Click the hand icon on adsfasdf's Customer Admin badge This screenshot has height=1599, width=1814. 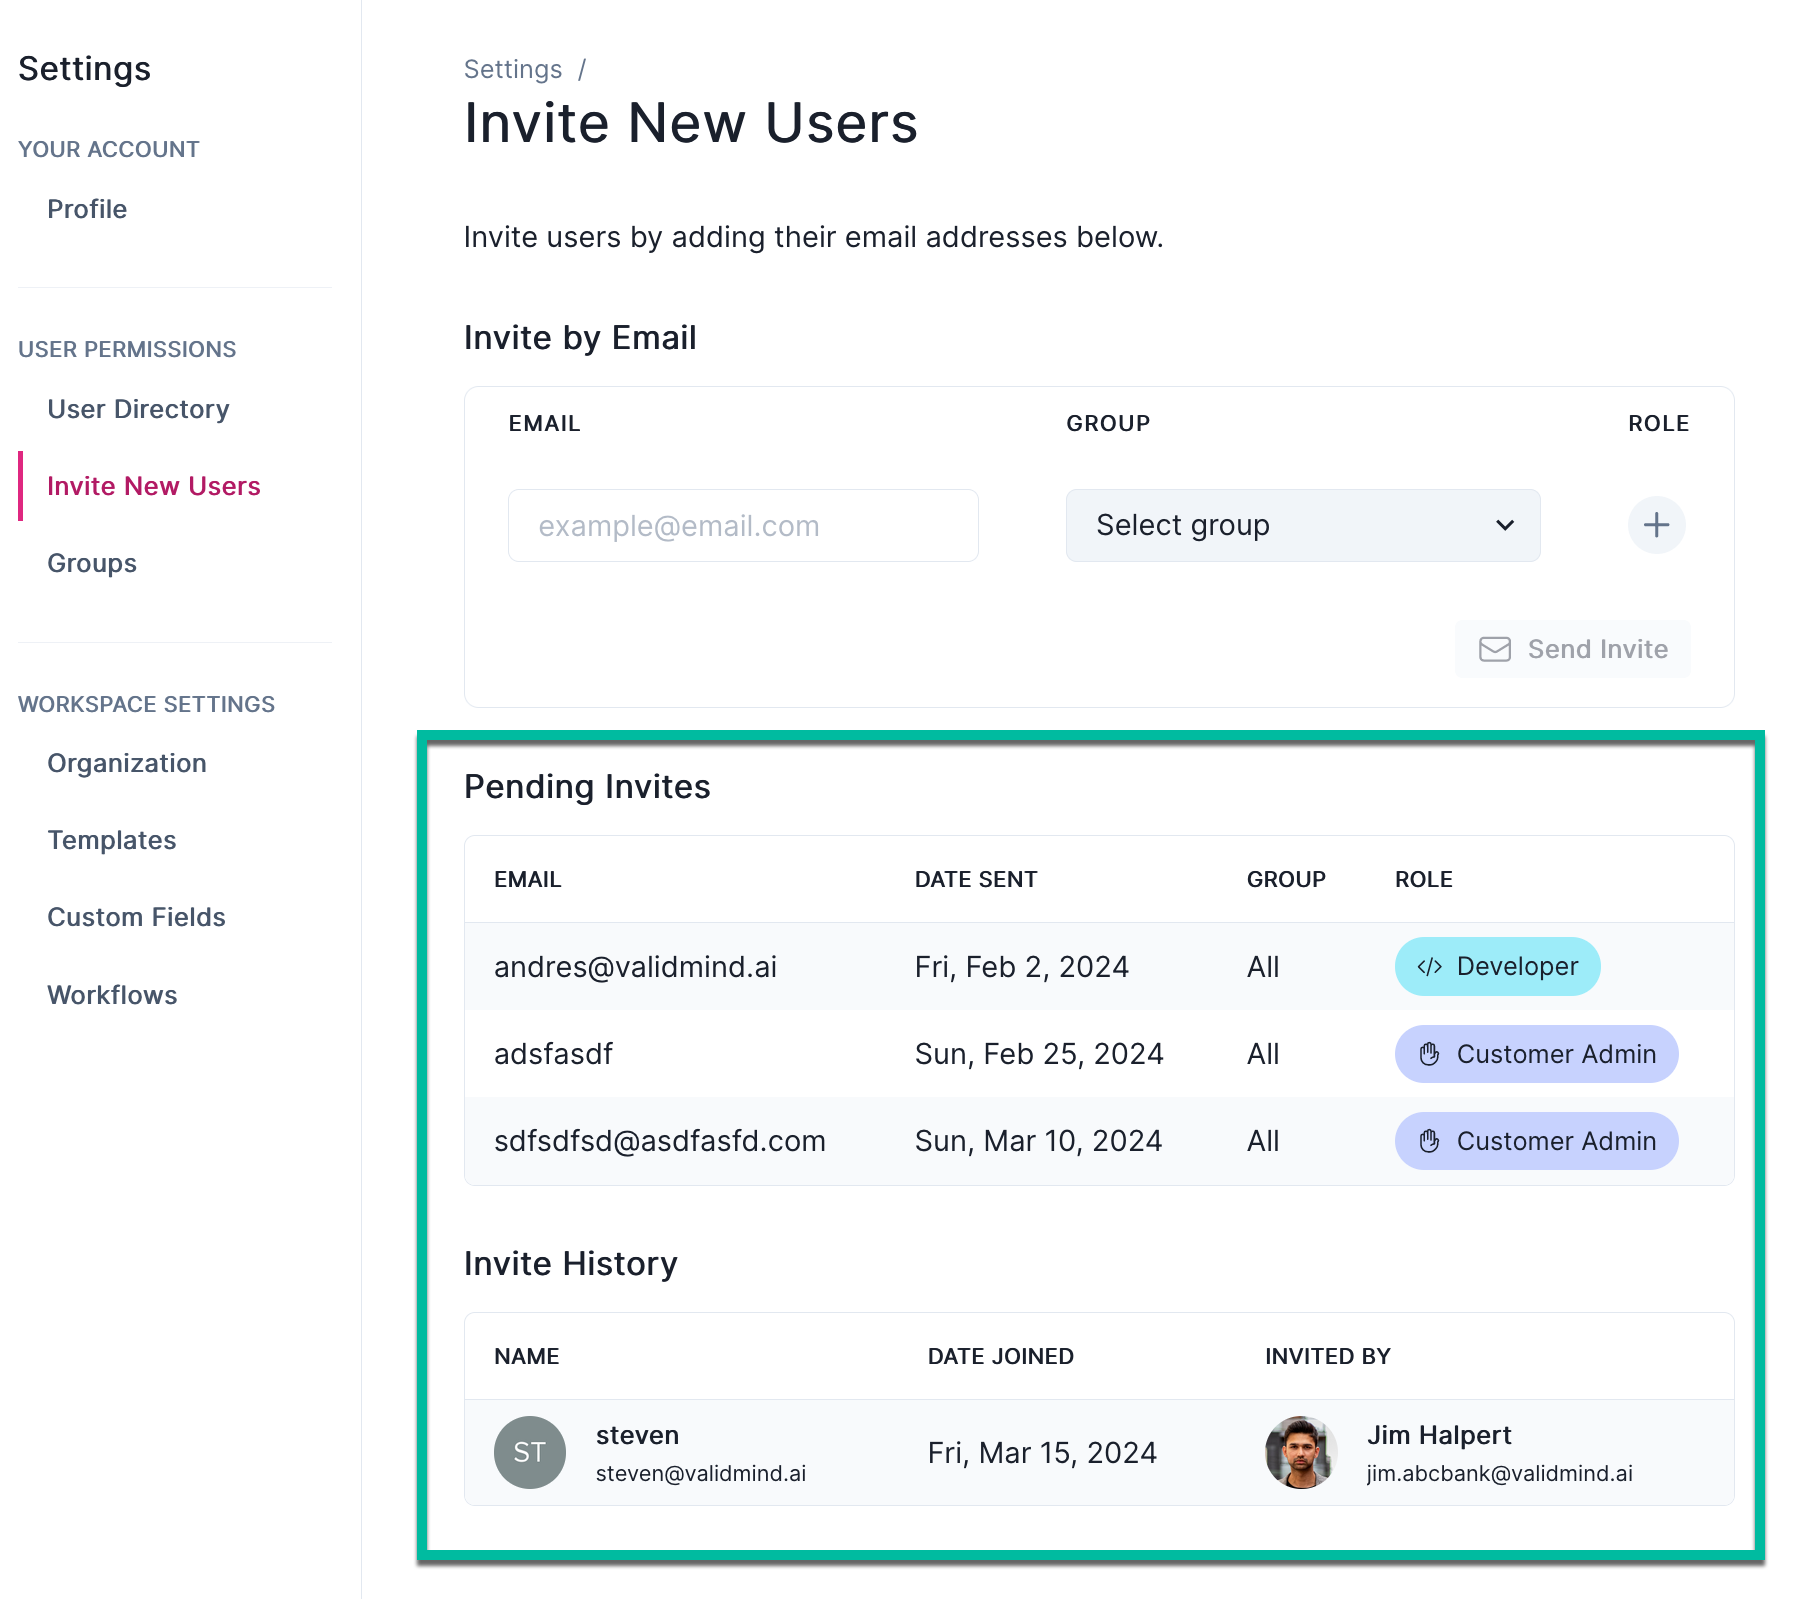coord(1427,1054)
